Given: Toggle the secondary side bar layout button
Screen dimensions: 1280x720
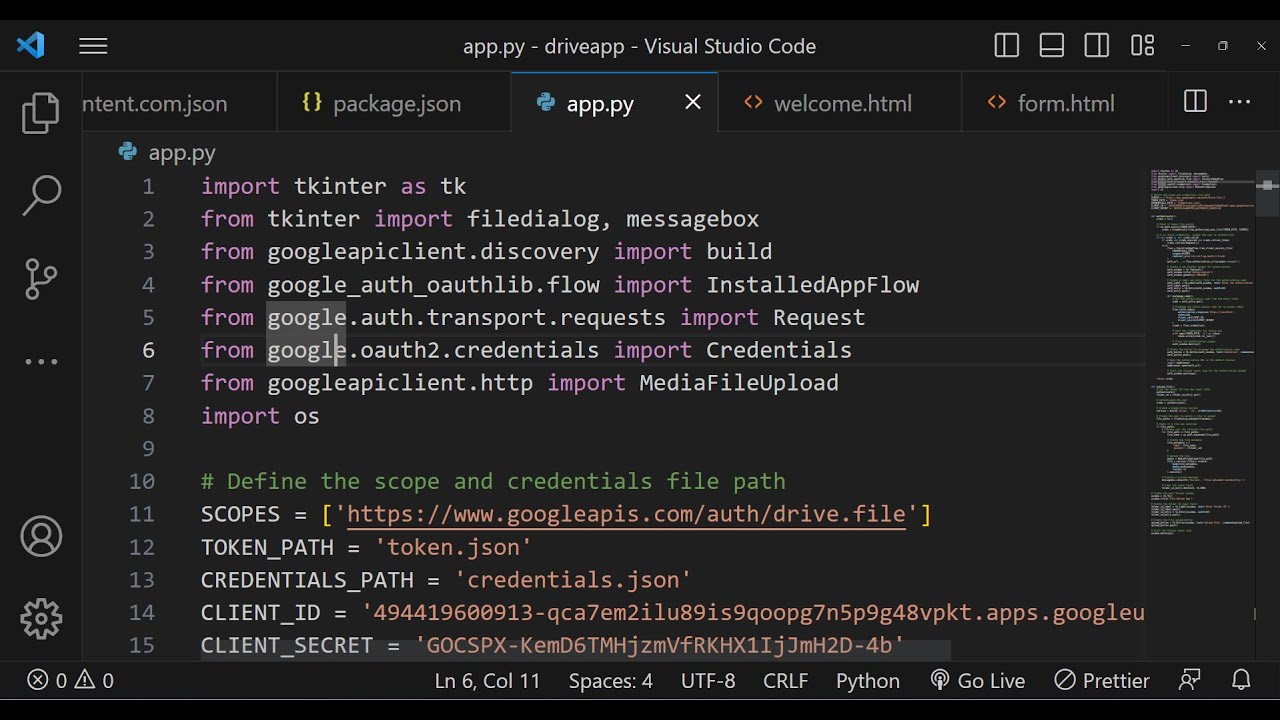Looking at the screenshot, I should point(1096,46).
